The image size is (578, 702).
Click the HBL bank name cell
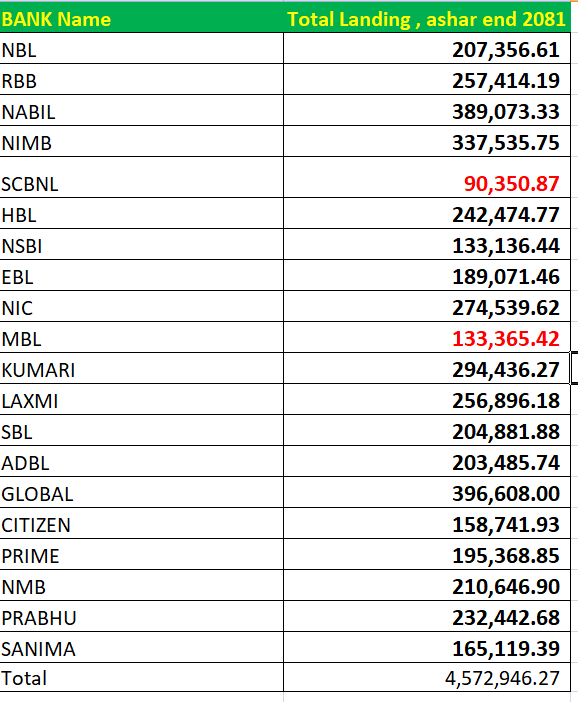(x=141, y=214)
